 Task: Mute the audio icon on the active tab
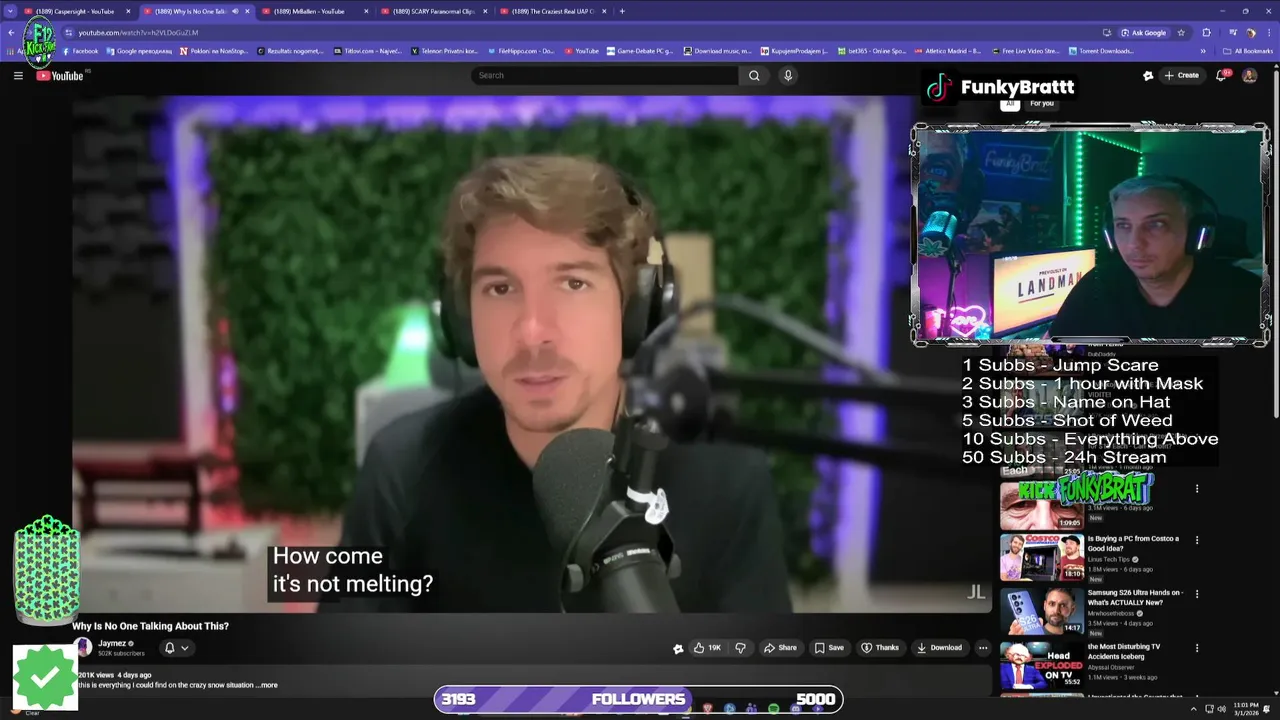point(235,11)
